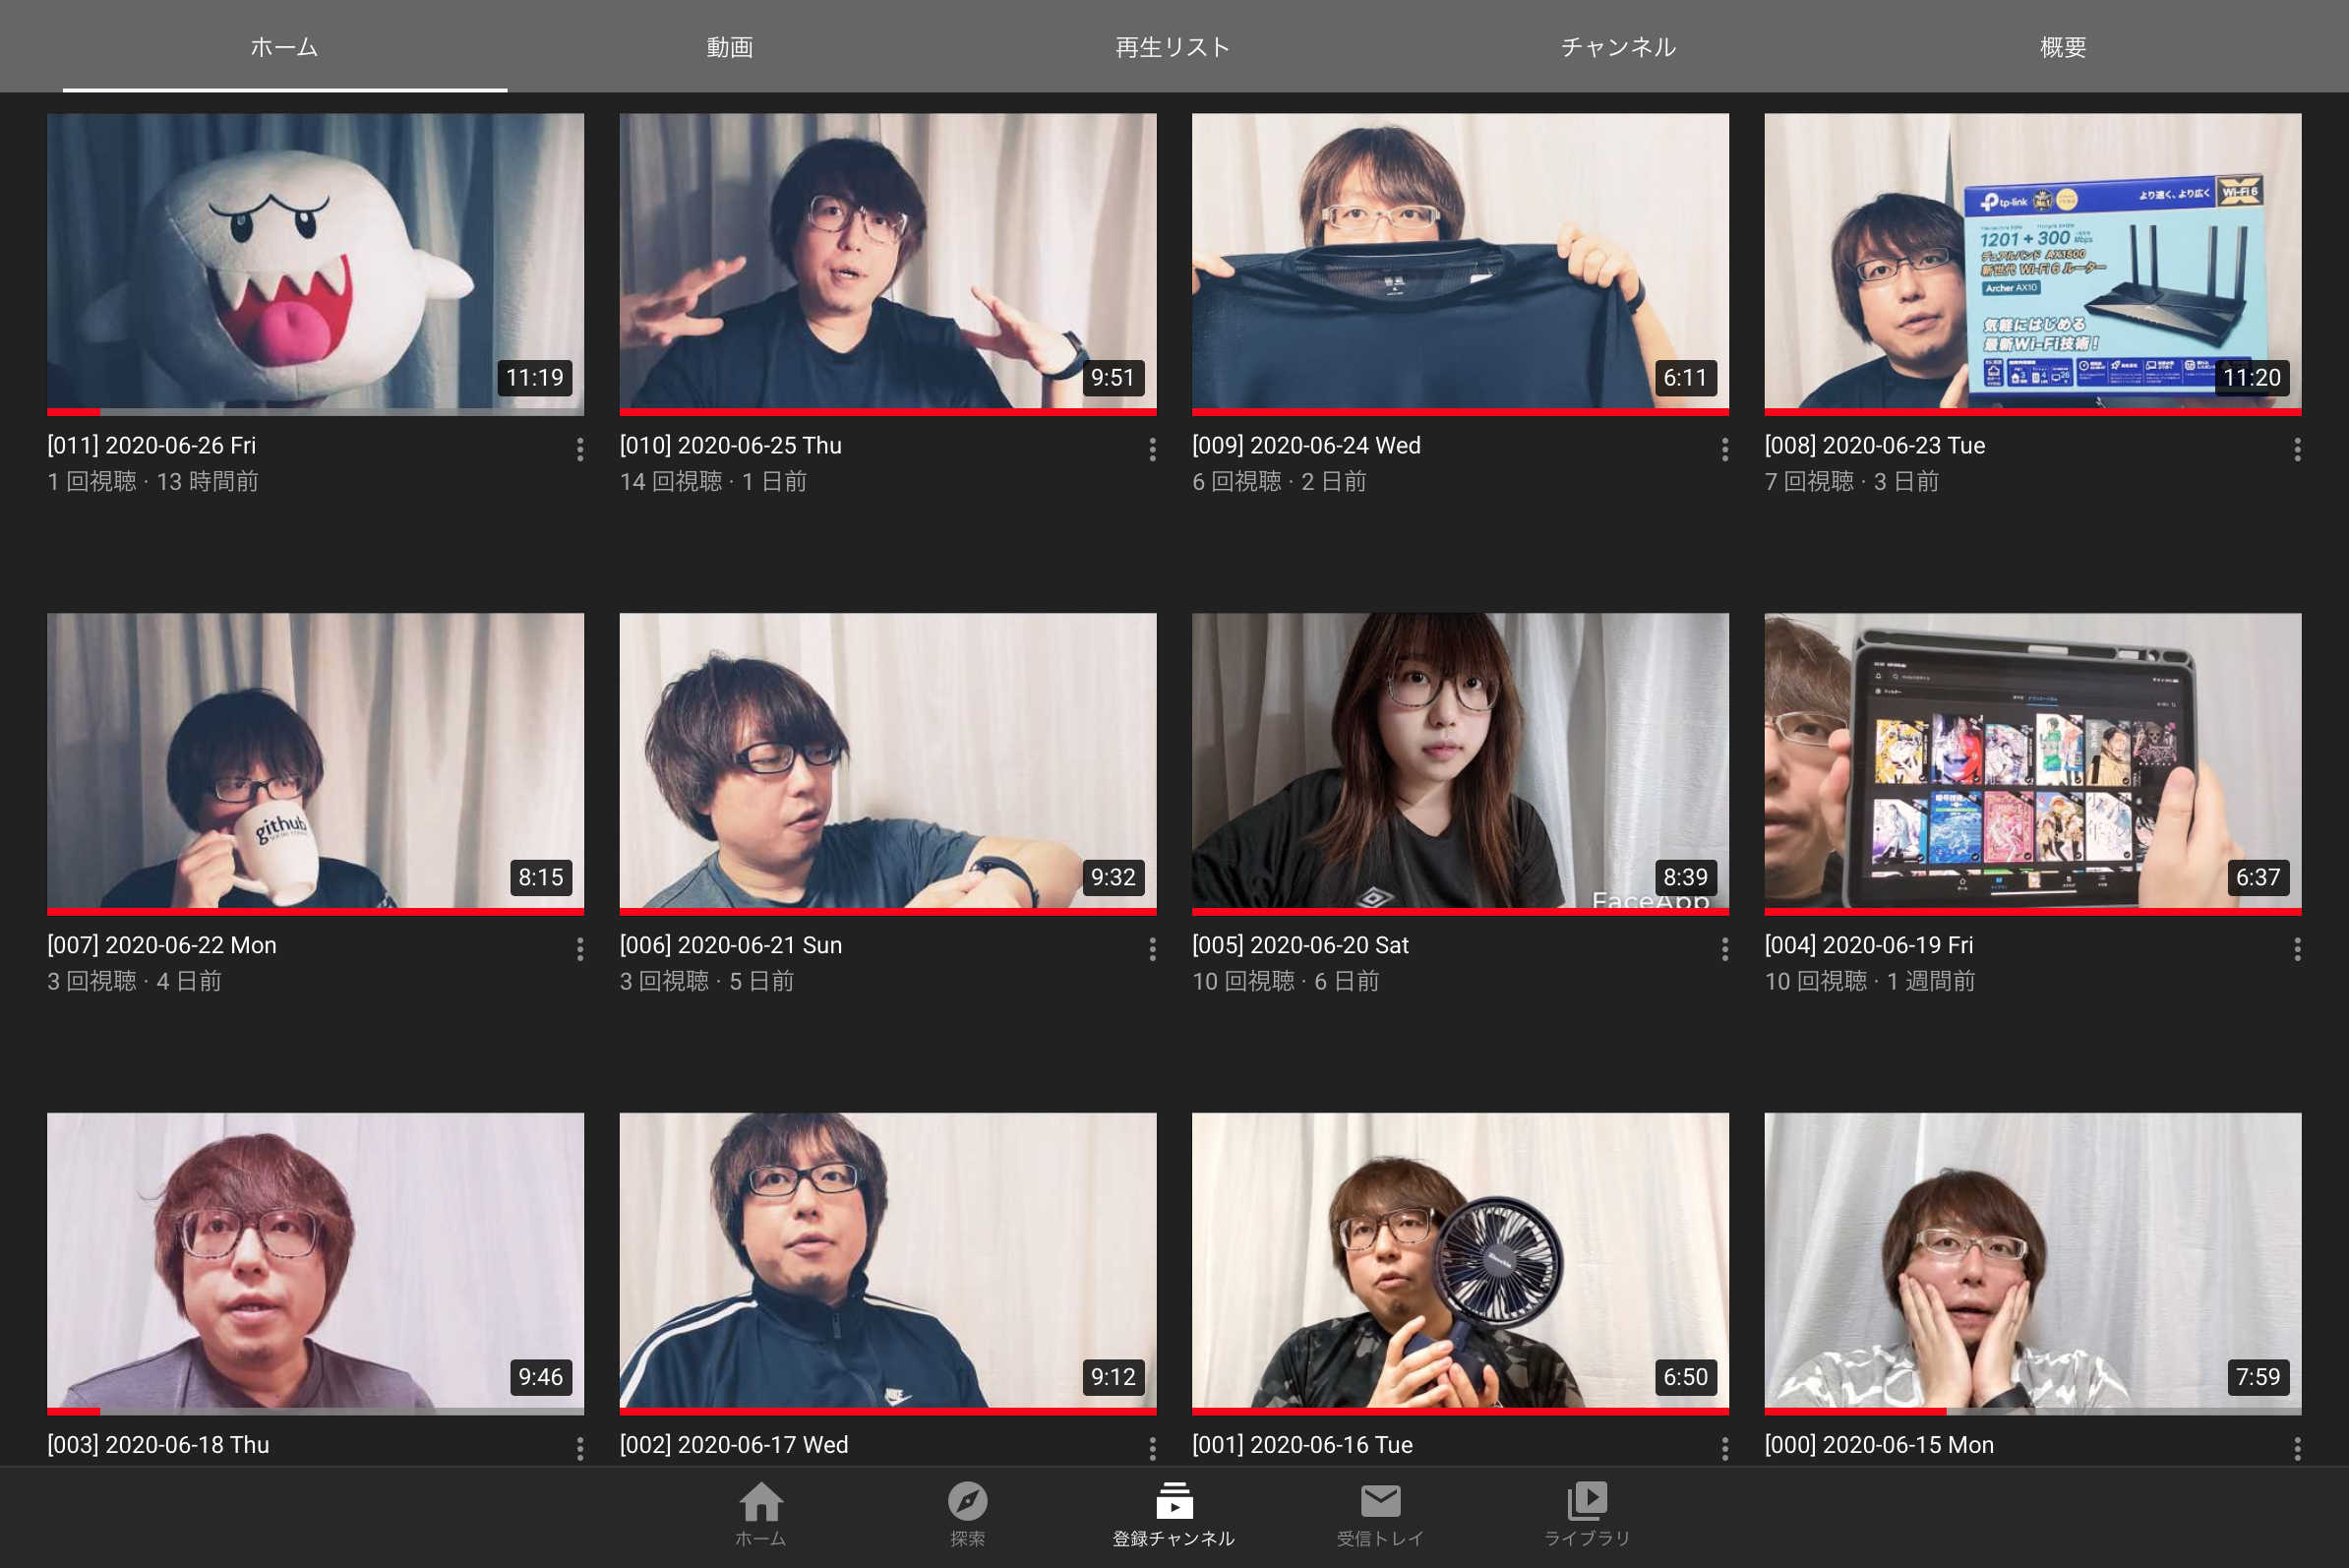Play the tp-link router video thumbnail

(x=2032, y=260)
